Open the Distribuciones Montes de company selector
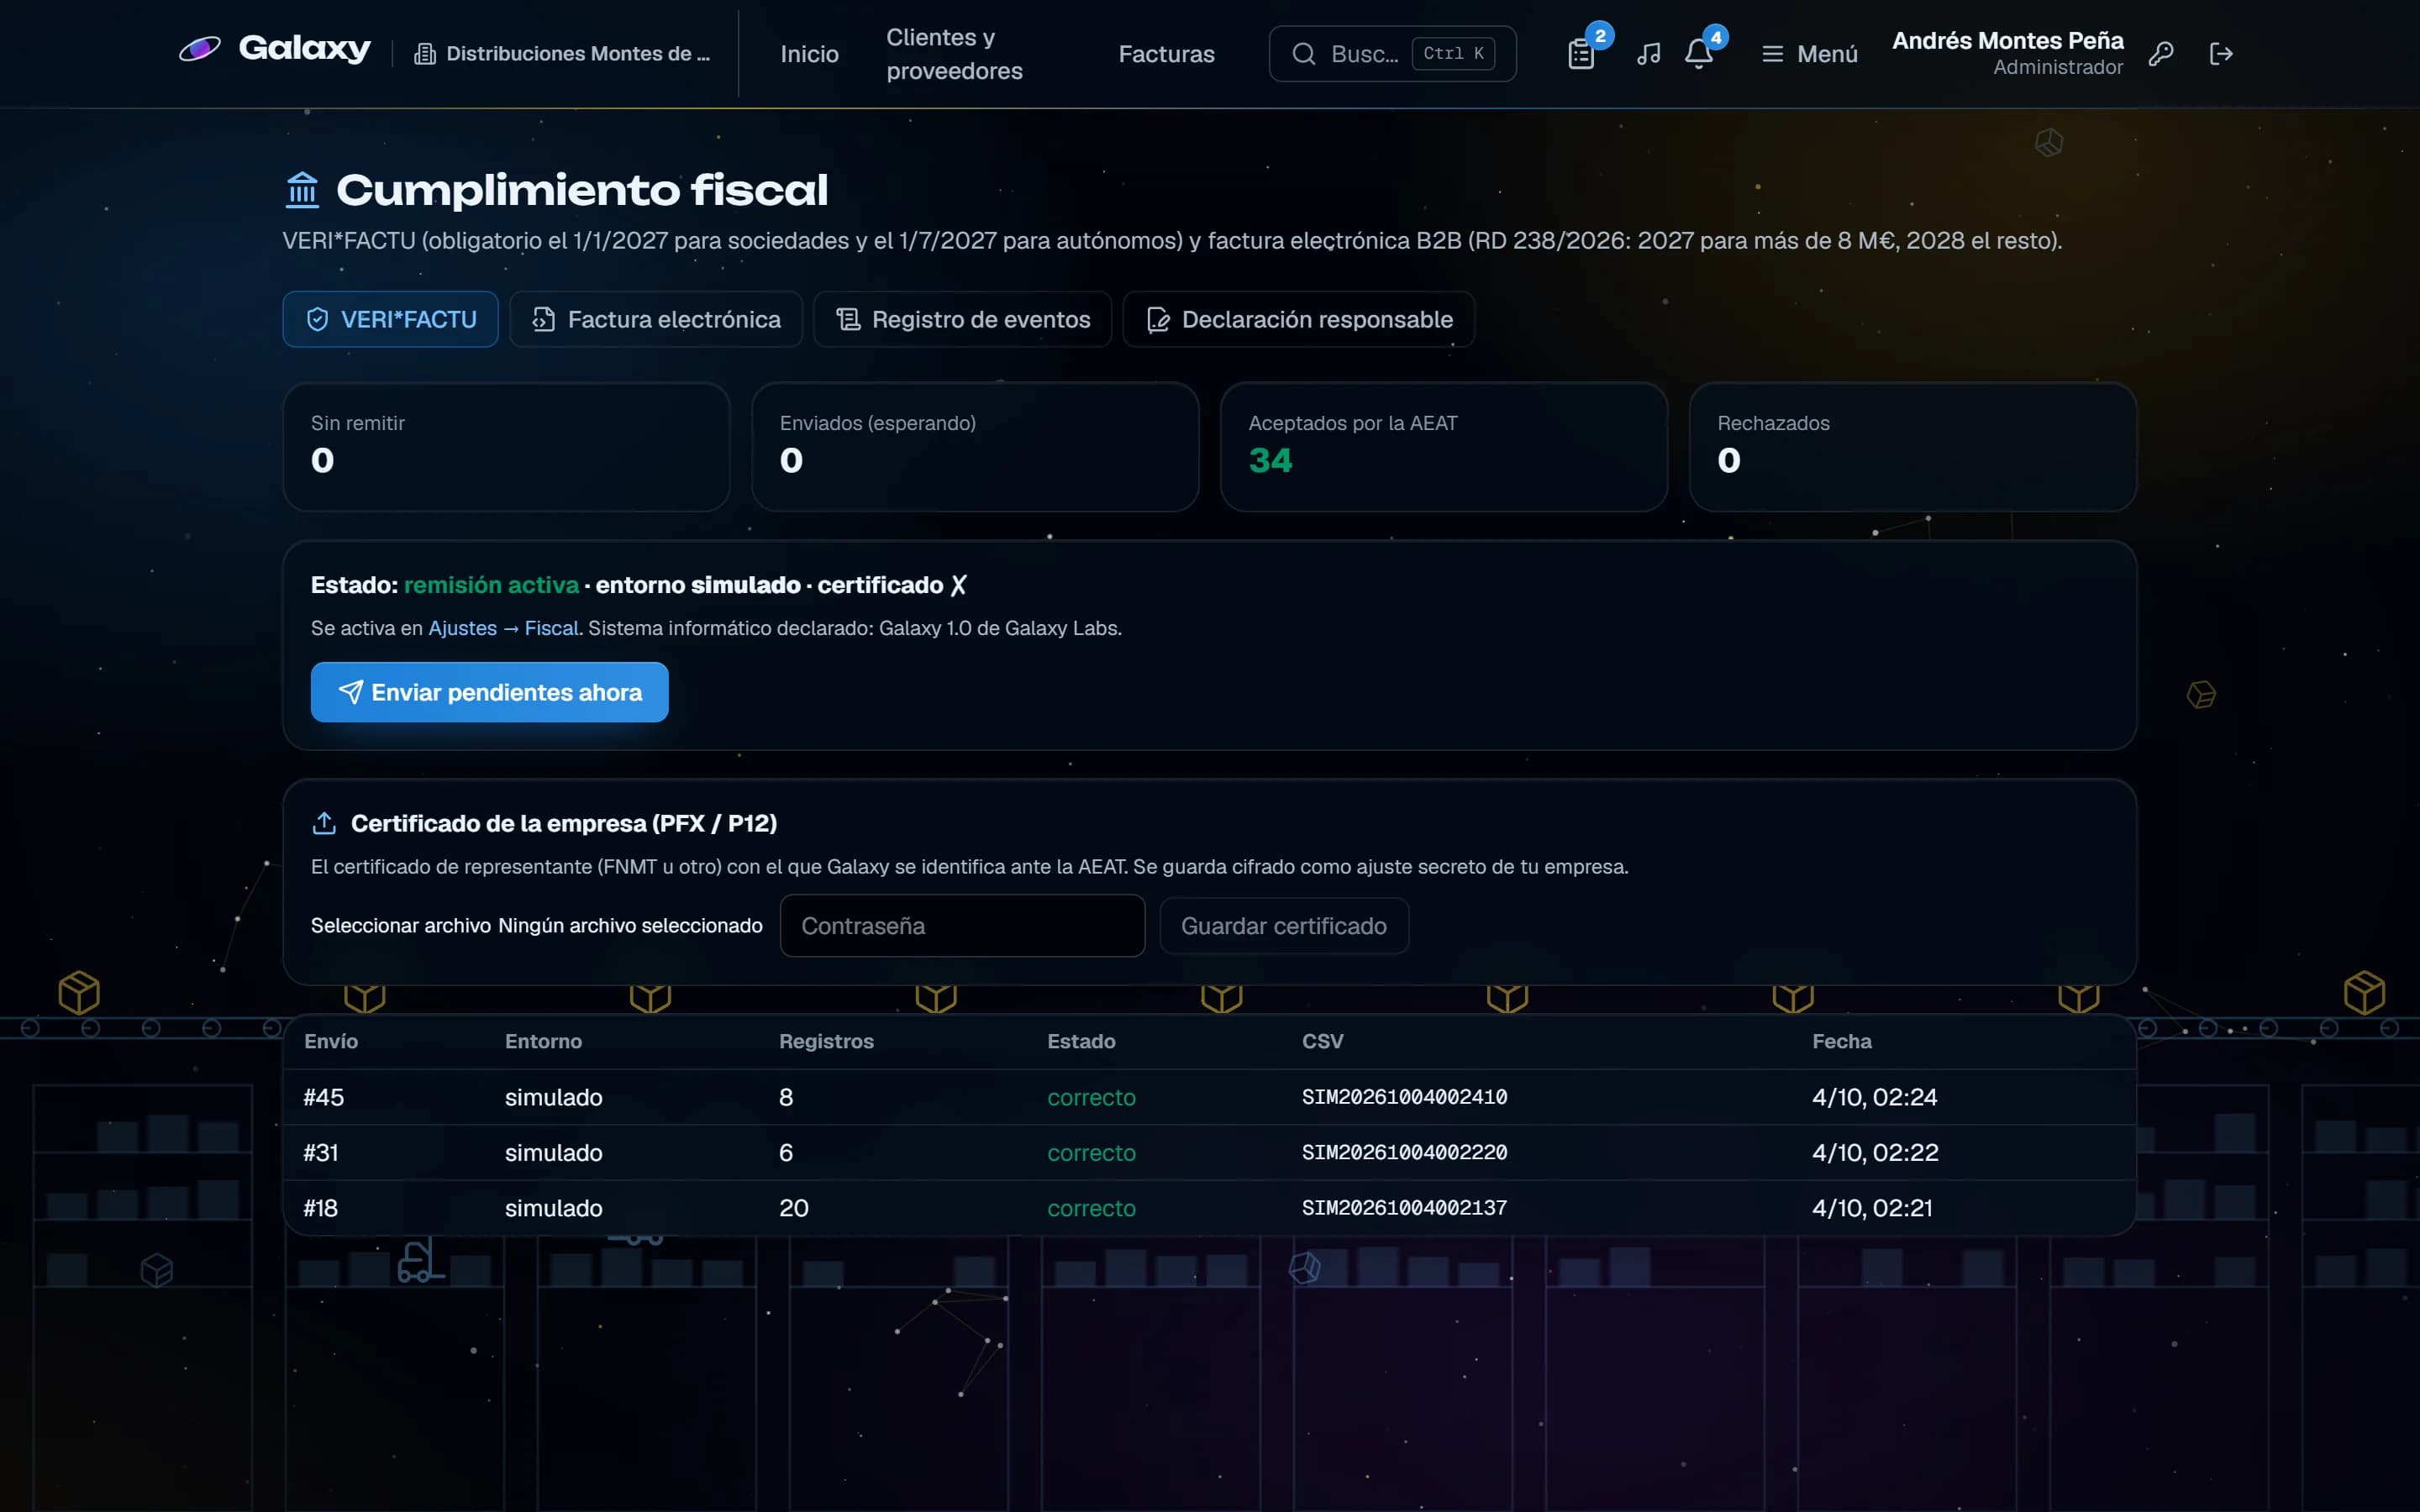This screenshot has width=2420, height=1512. 562,54
